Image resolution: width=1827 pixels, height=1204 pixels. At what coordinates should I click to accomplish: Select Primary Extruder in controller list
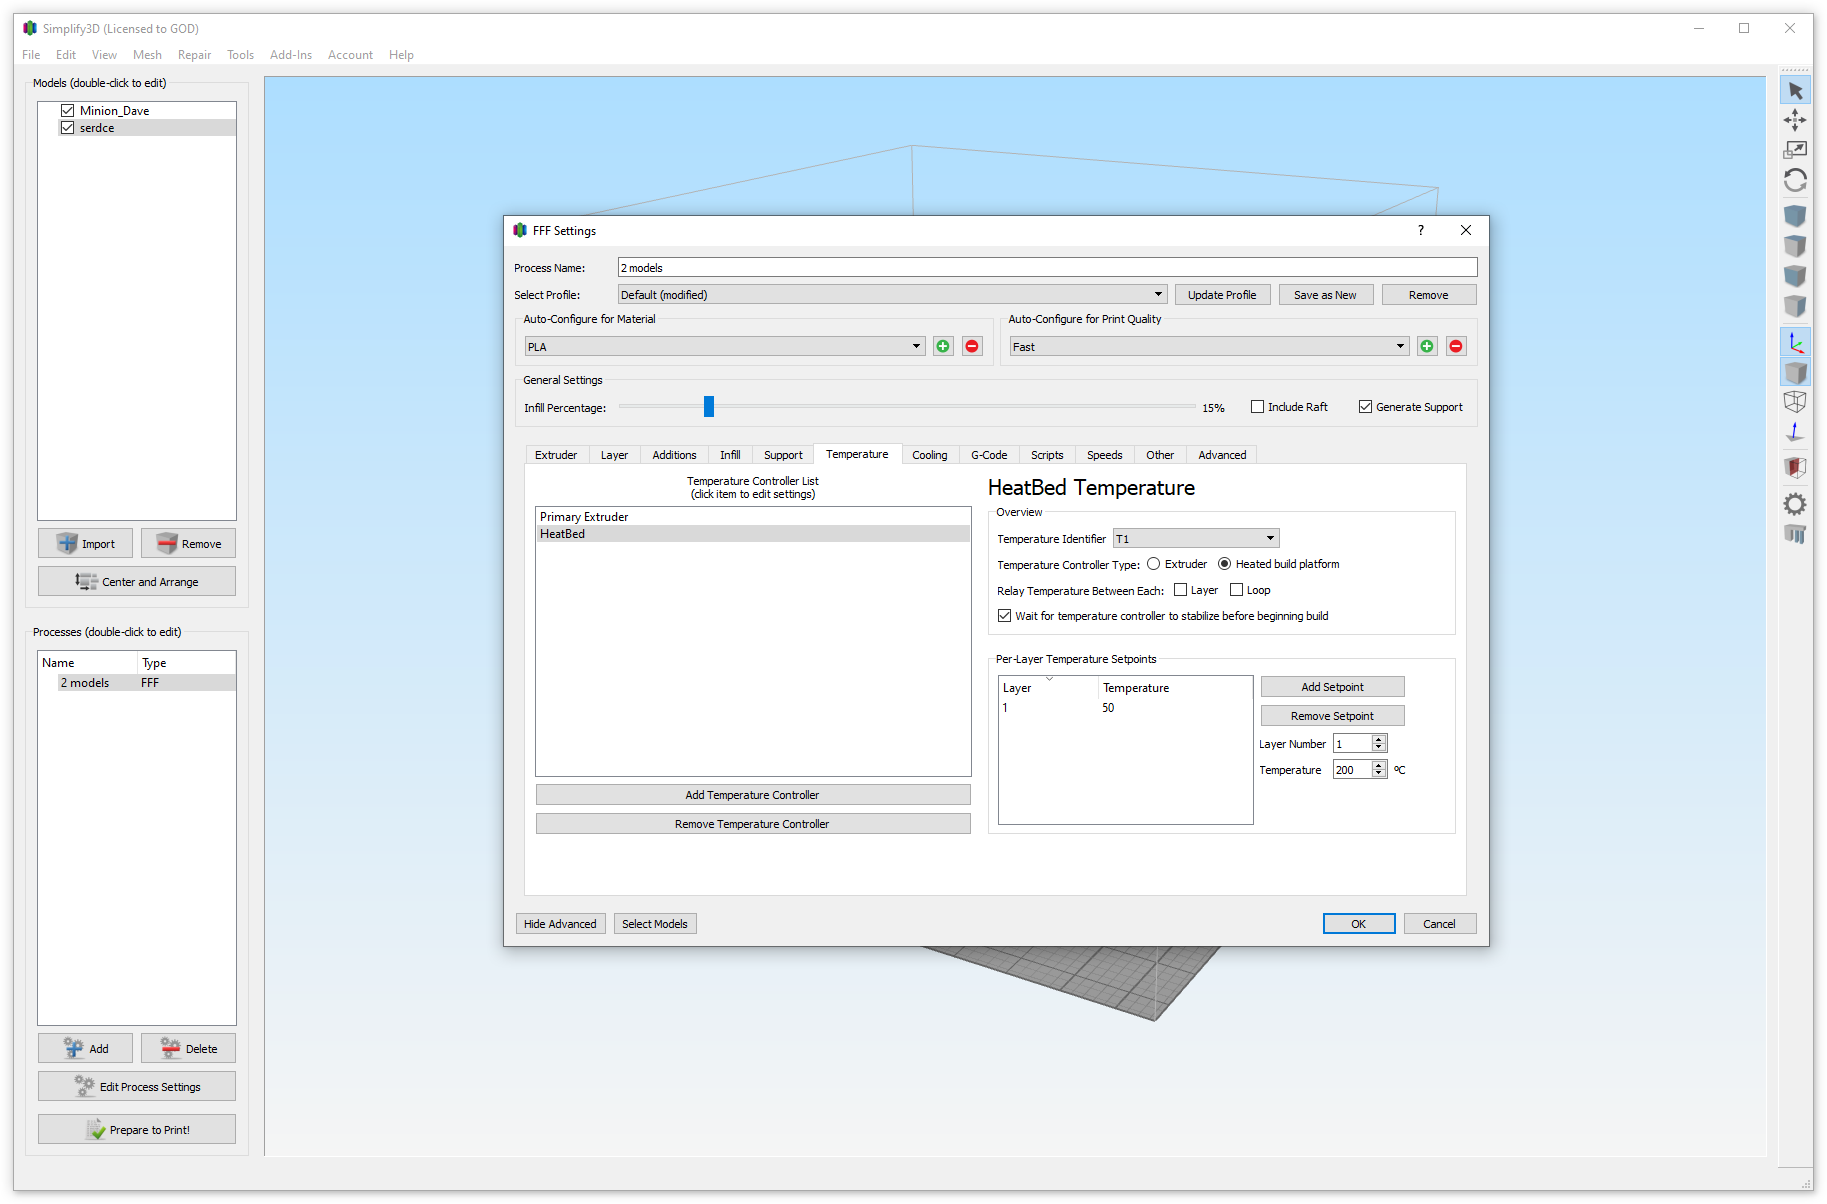click(753, 517)
